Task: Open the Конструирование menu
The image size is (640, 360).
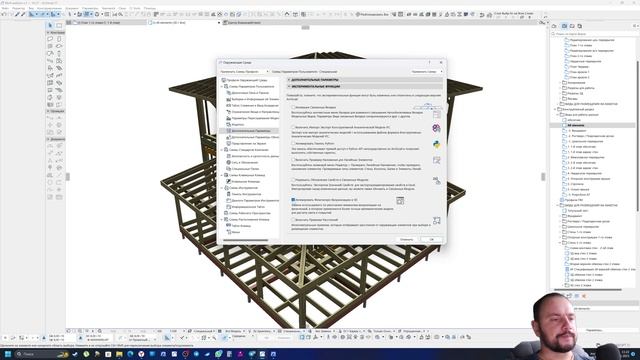Action: pos(49,8)
